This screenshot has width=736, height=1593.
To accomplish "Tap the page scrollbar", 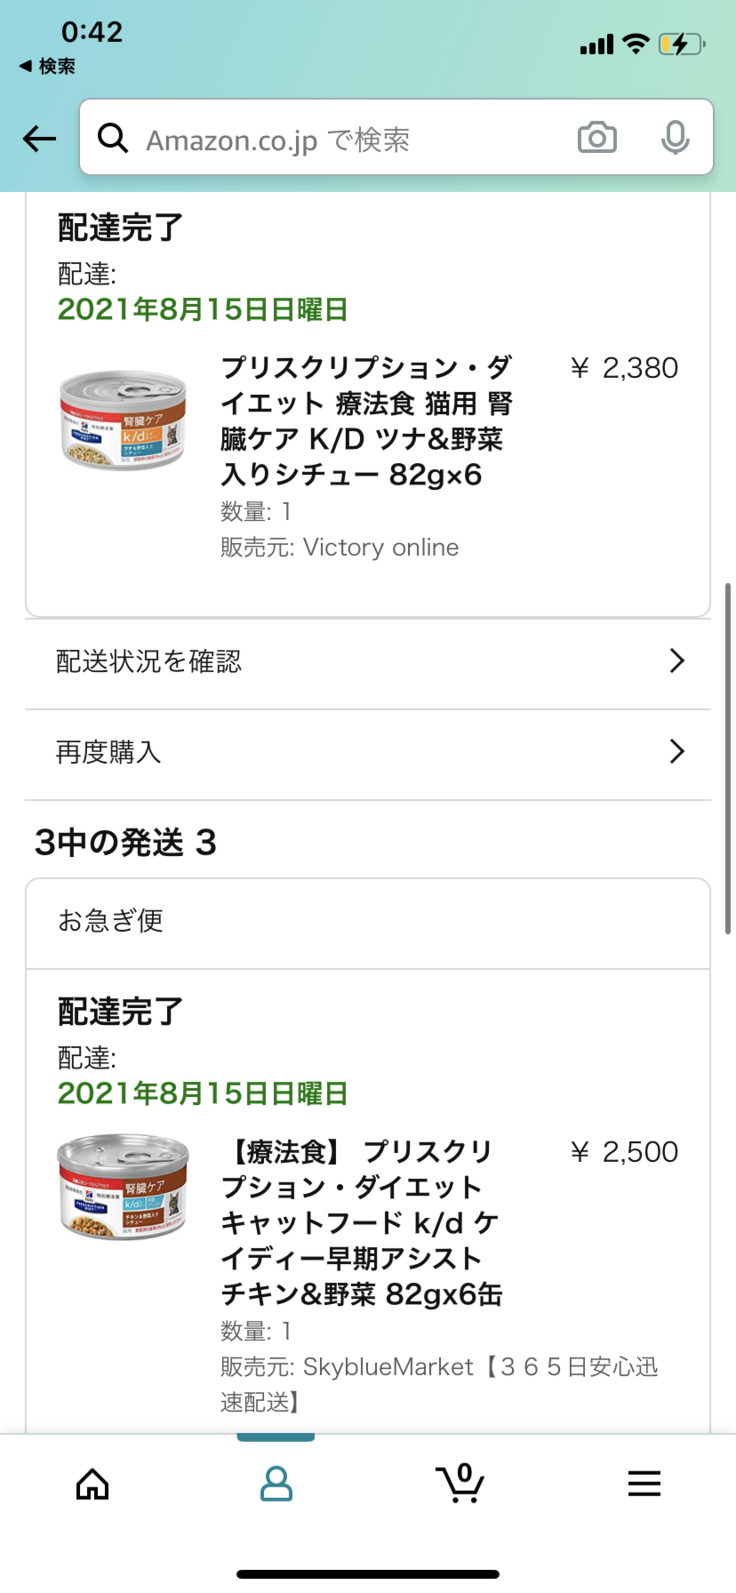I will tap(729, 758).
